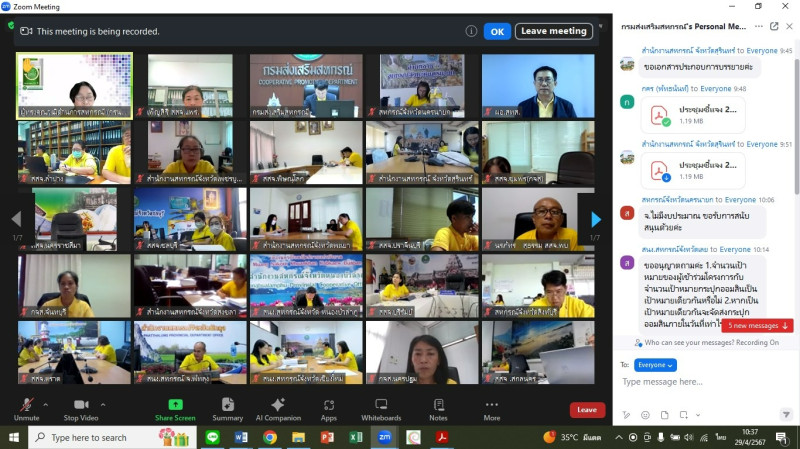
Task: Click the red Leave button
Action: pos(587,409)
